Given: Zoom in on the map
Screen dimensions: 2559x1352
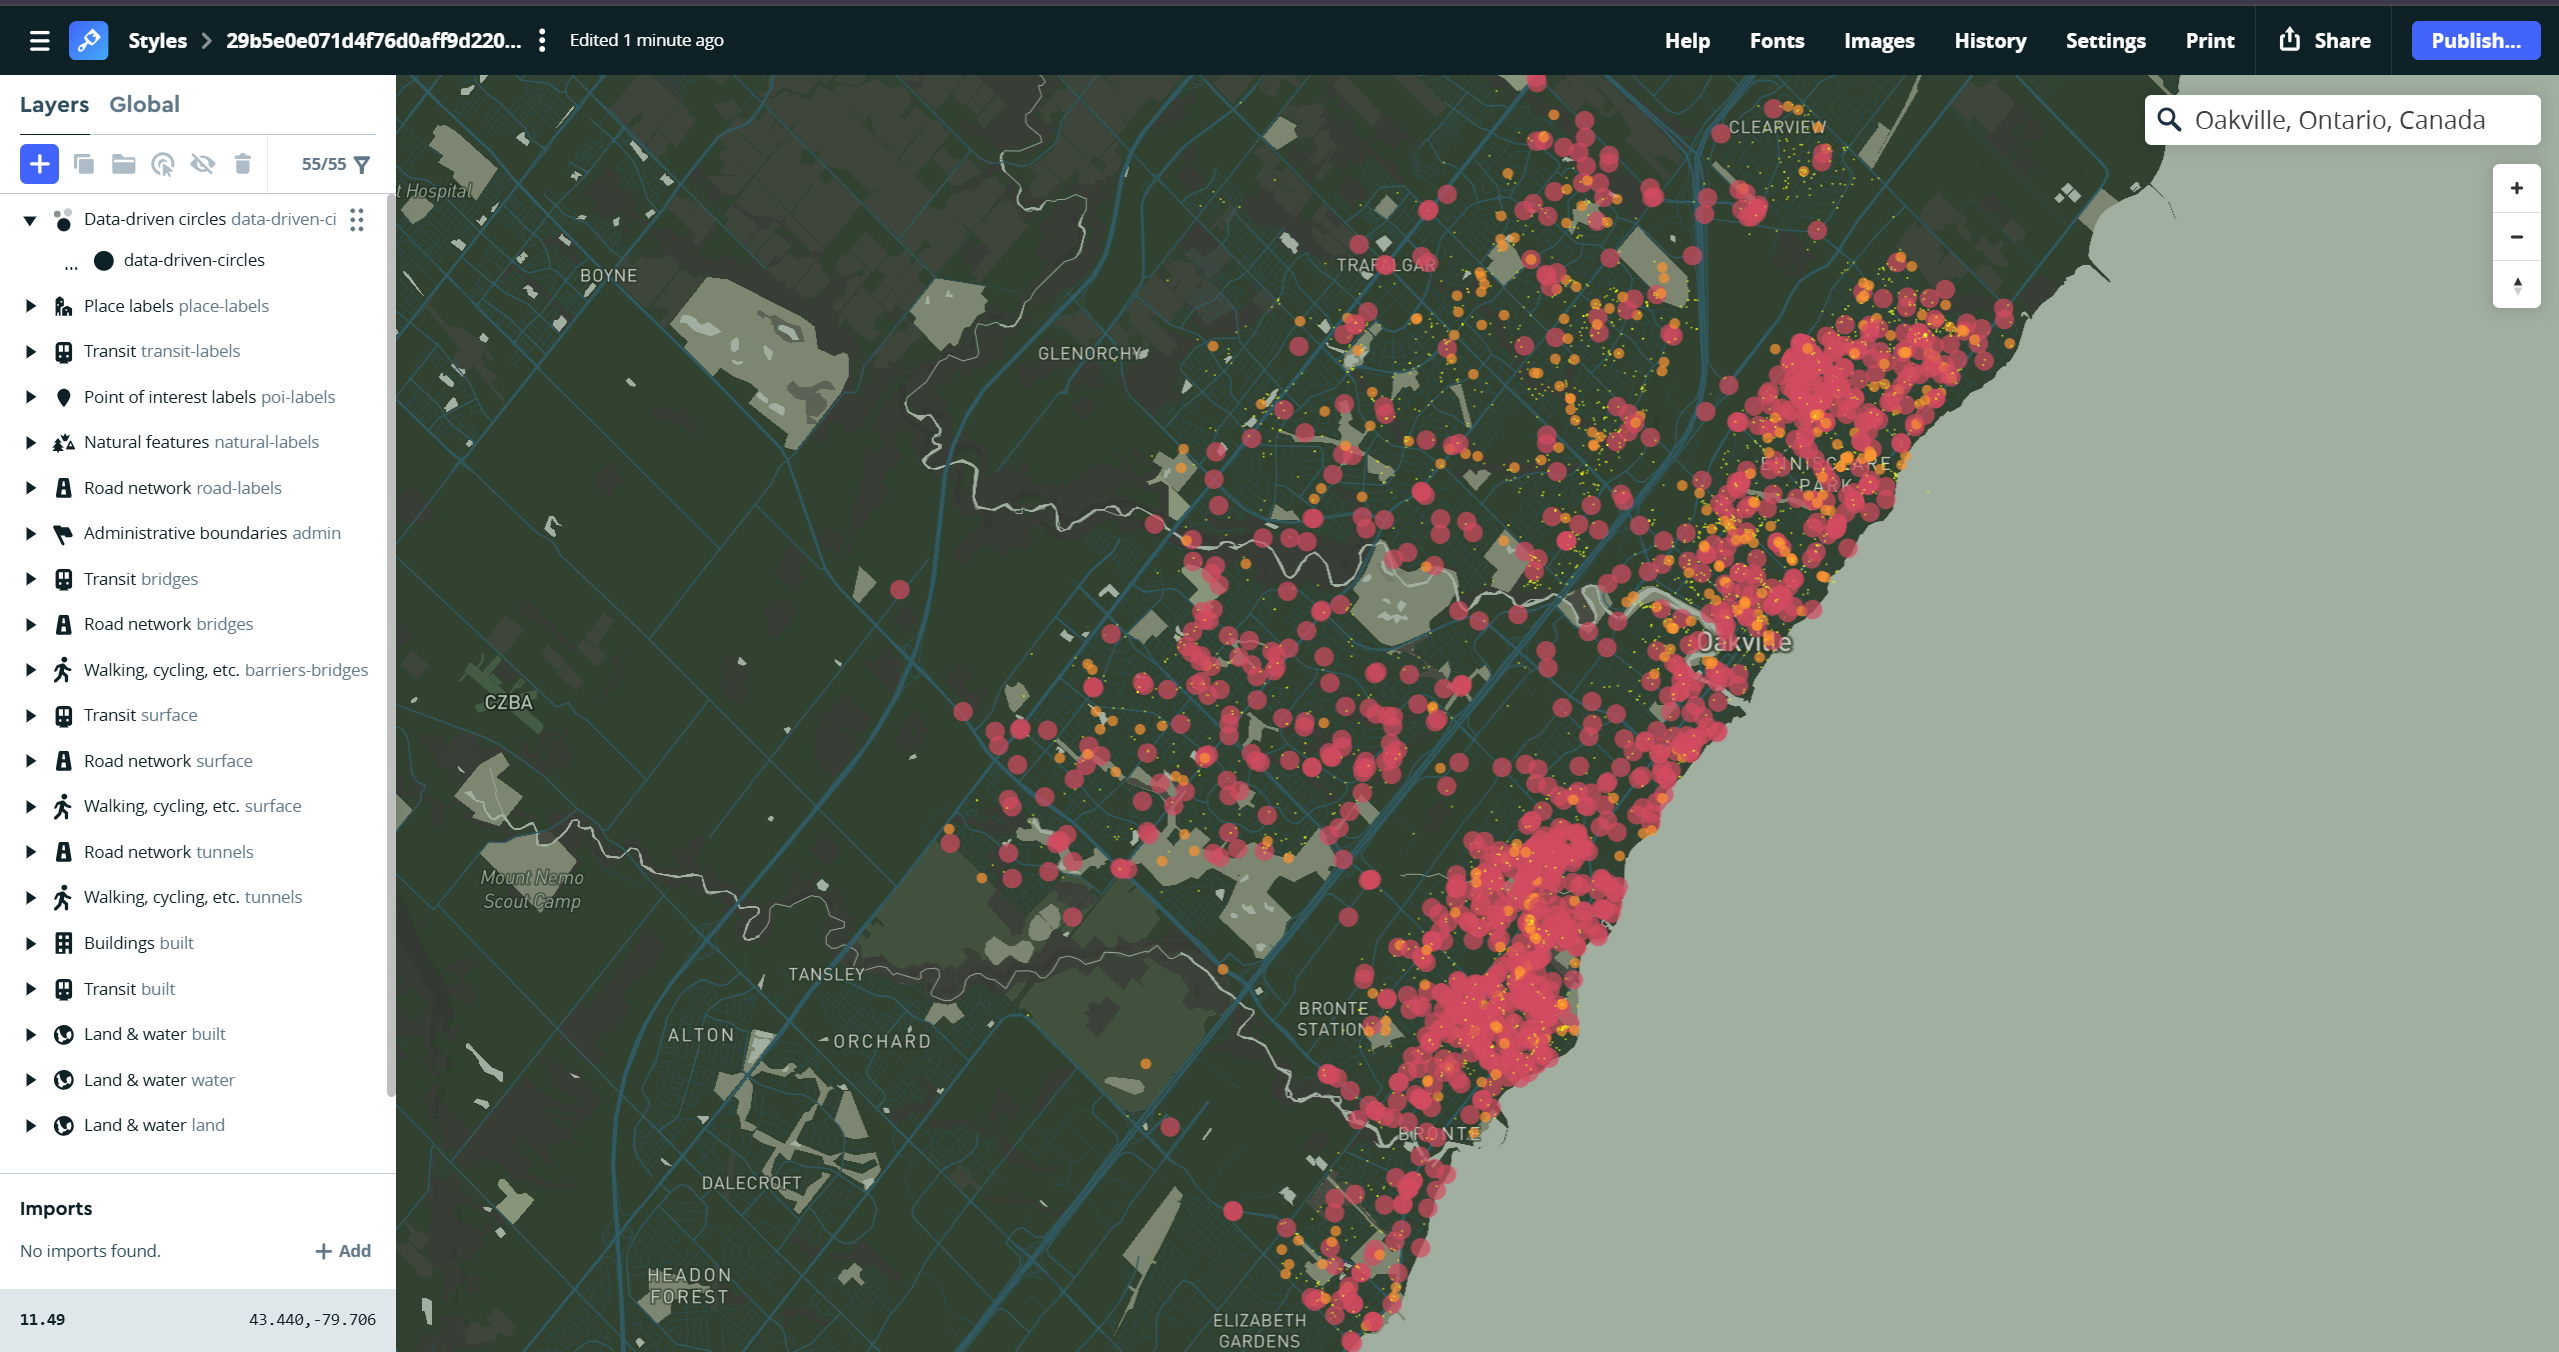Looking at the screenshot, I should (x=2516, y=189).
